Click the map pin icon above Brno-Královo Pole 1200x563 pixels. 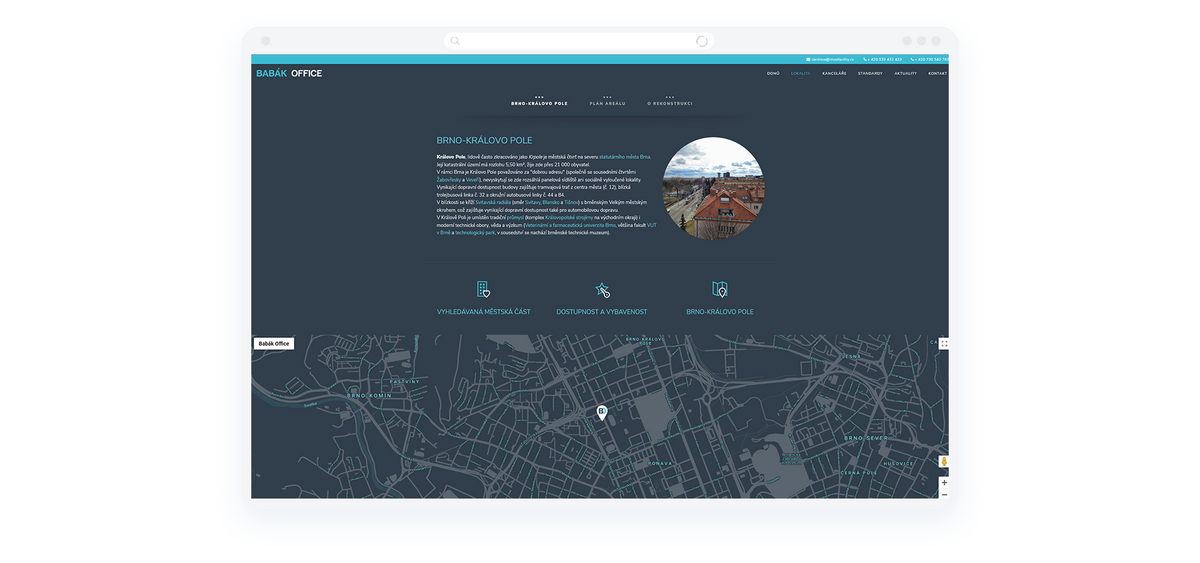pyautogui.click(x=719, y=289)
